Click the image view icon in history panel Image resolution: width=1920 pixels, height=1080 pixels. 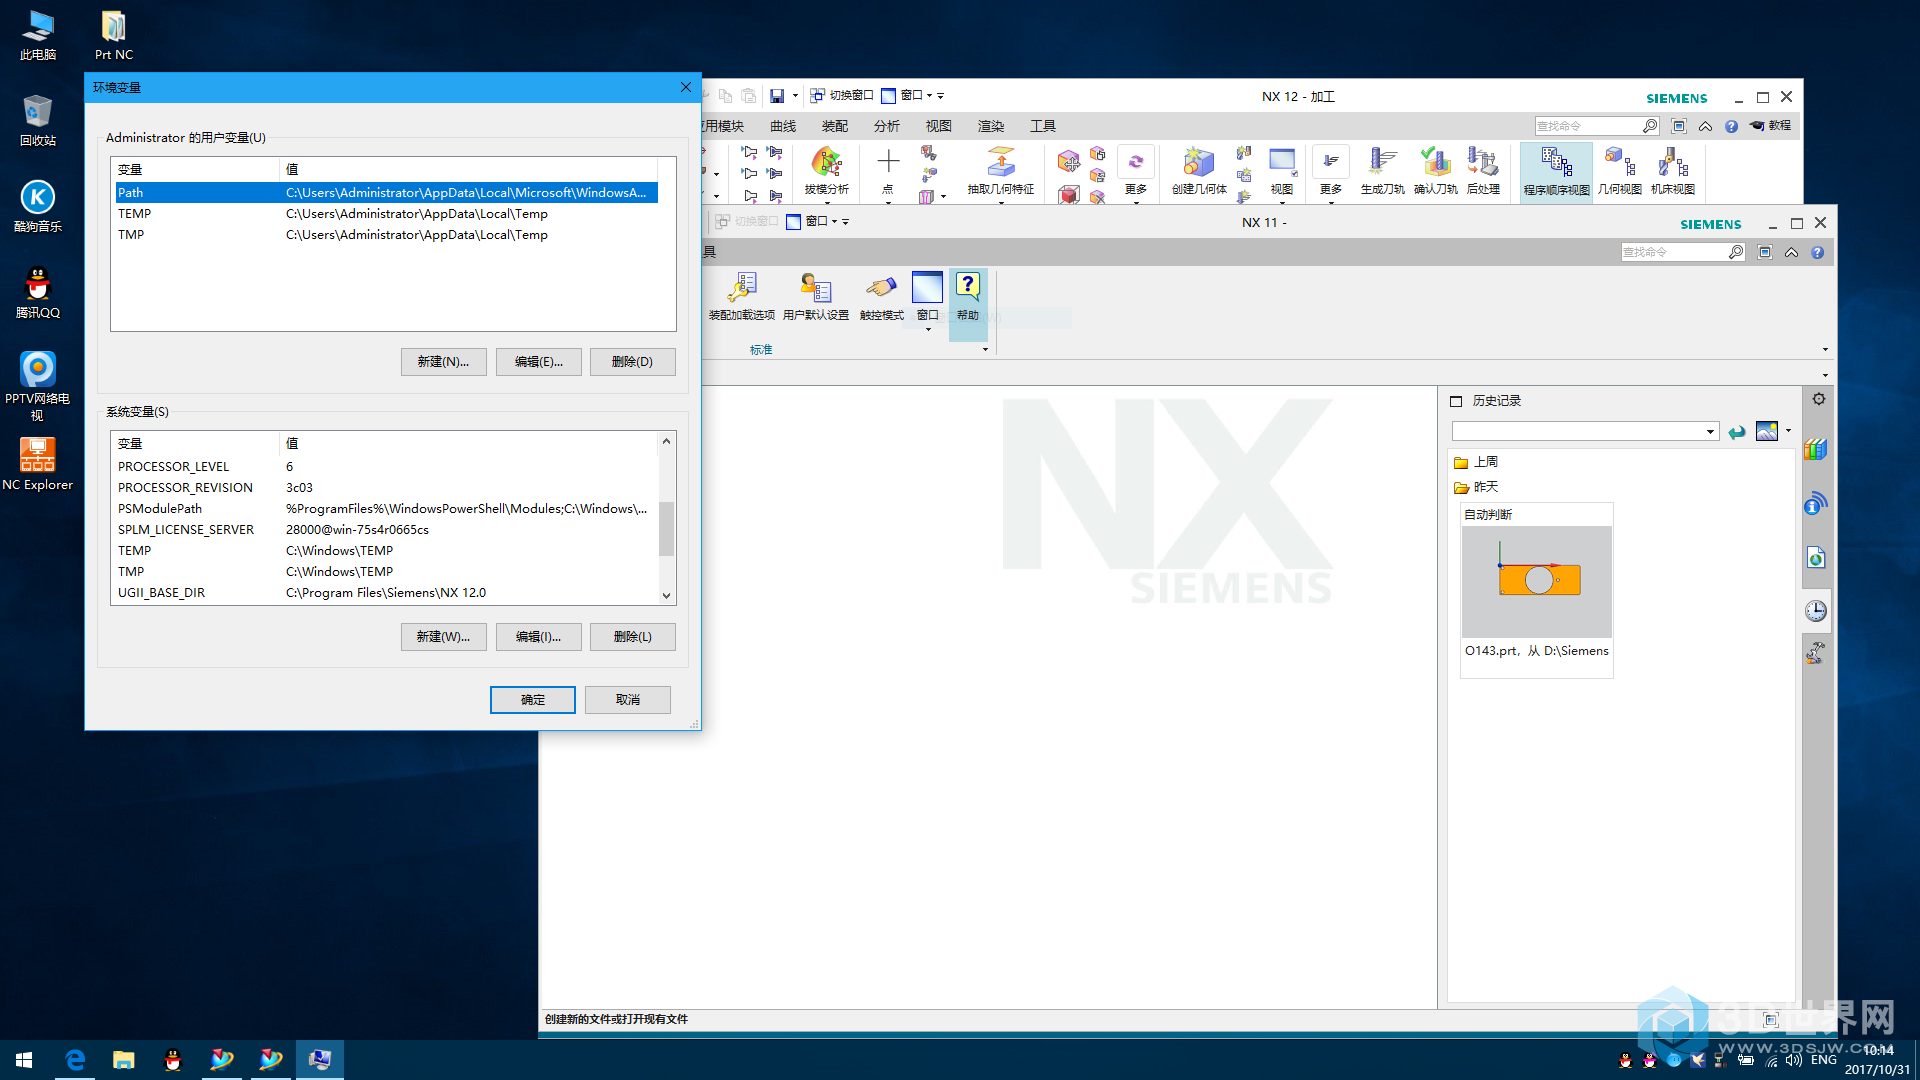[x=1767, y=431]
